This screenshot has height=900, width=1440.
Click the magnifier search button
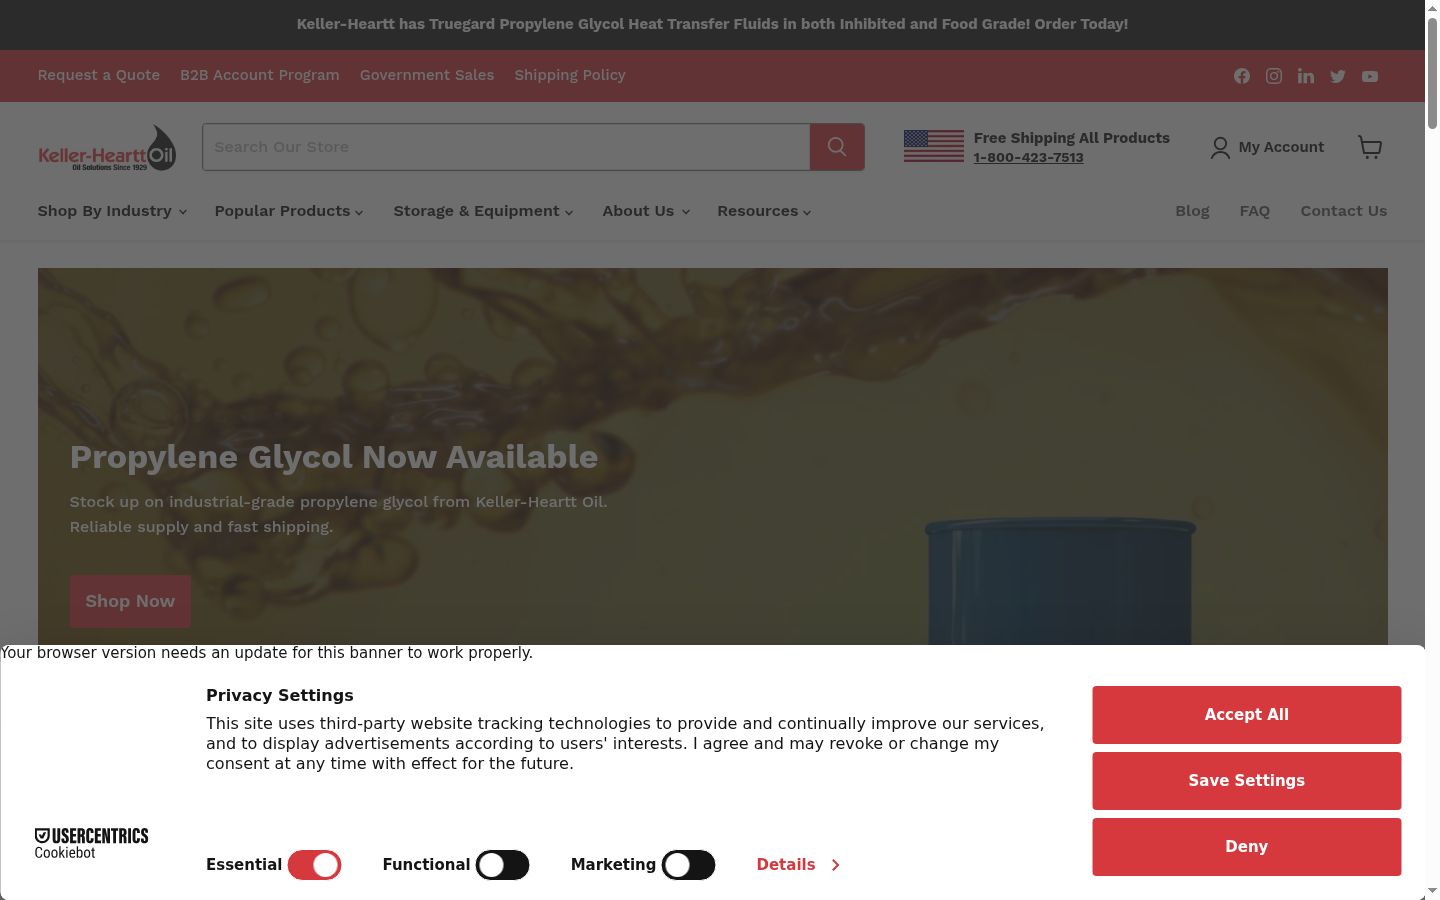pyautogui.click(x=837, y=147)
